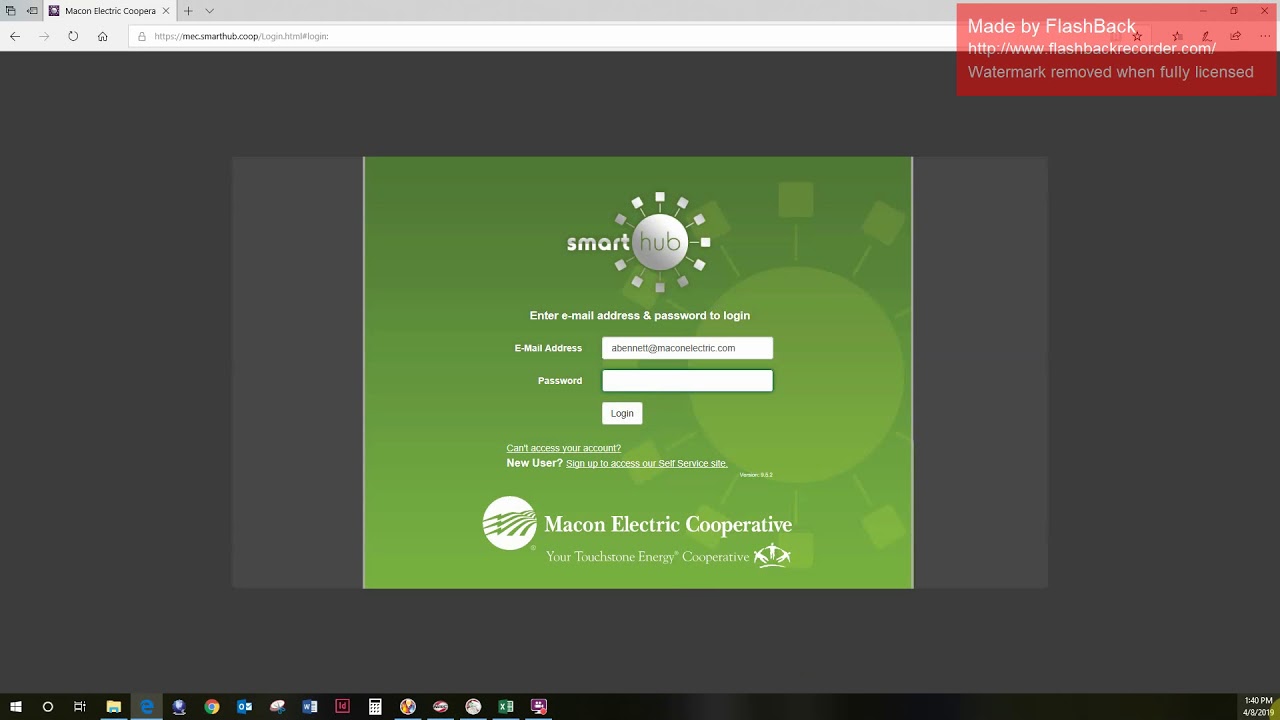
Task: Open Calculator from the taskbar
Action: click(375, 707)
